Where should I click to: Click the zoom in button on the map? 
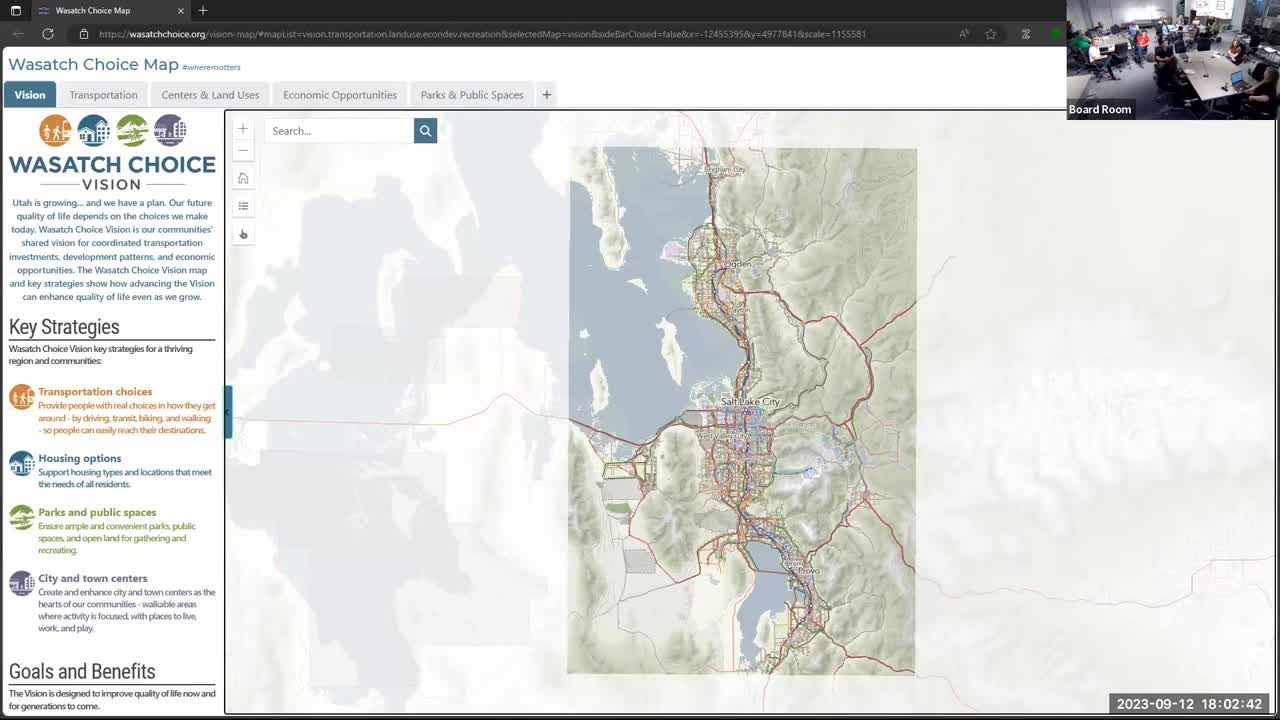coord(242,128)
